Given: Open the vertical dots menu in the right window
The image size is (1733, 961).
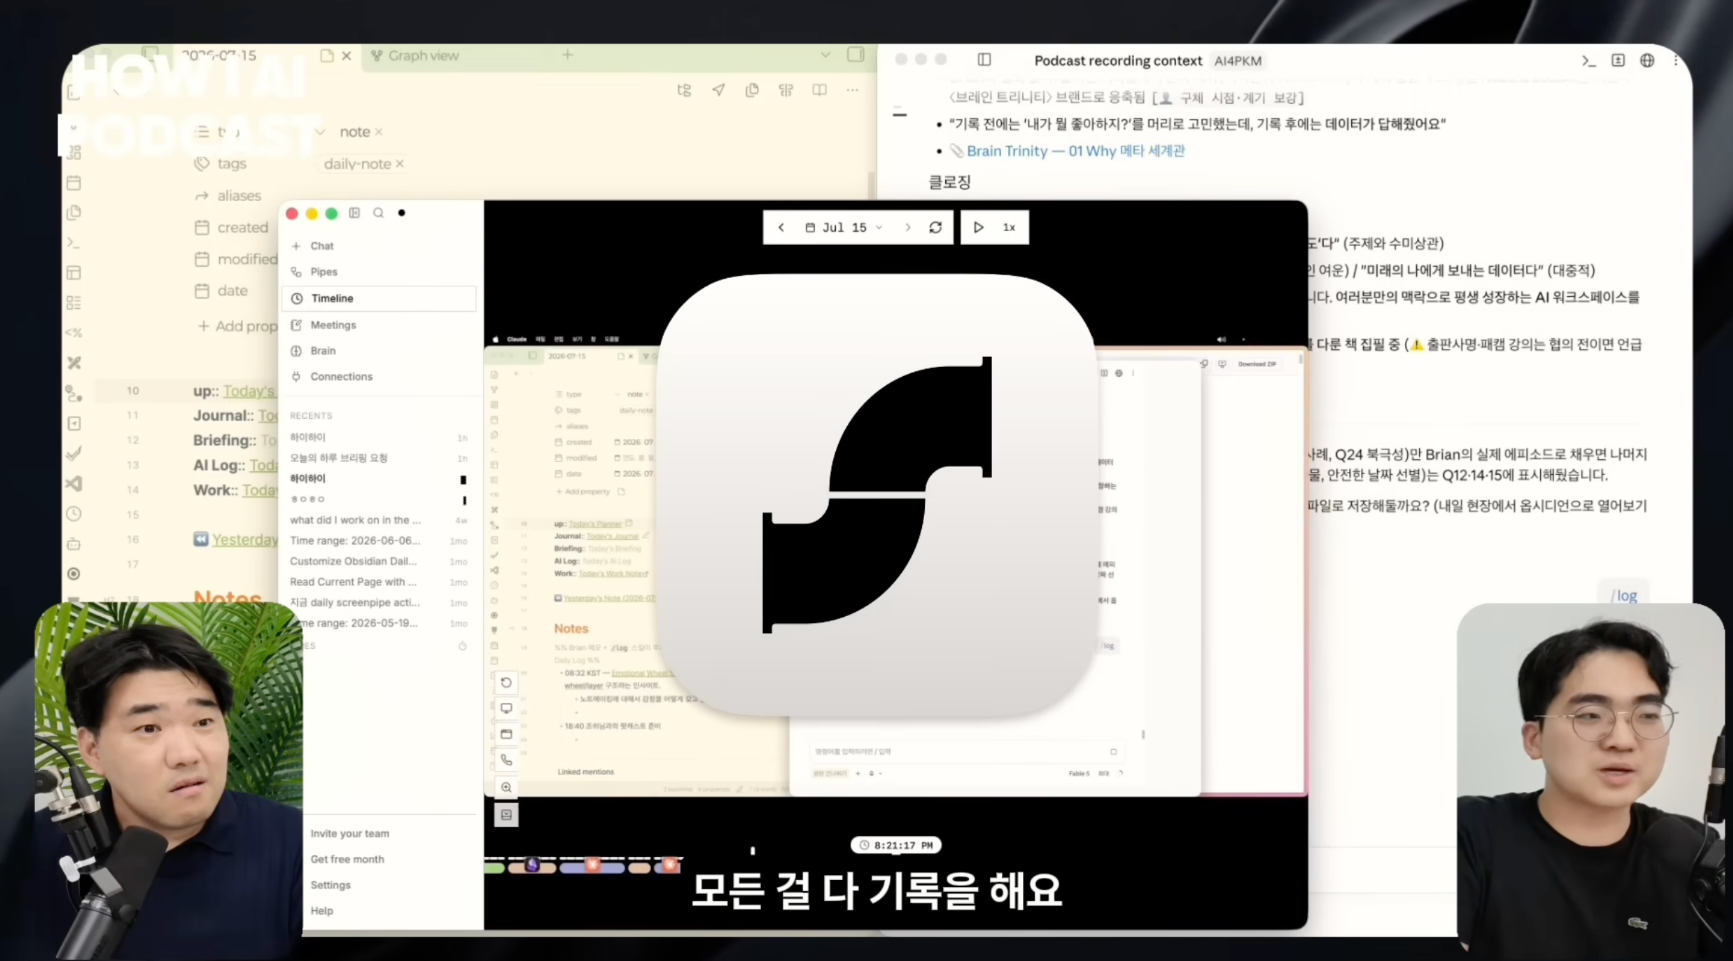Looking at the screenshot, I should [1676, 61].
